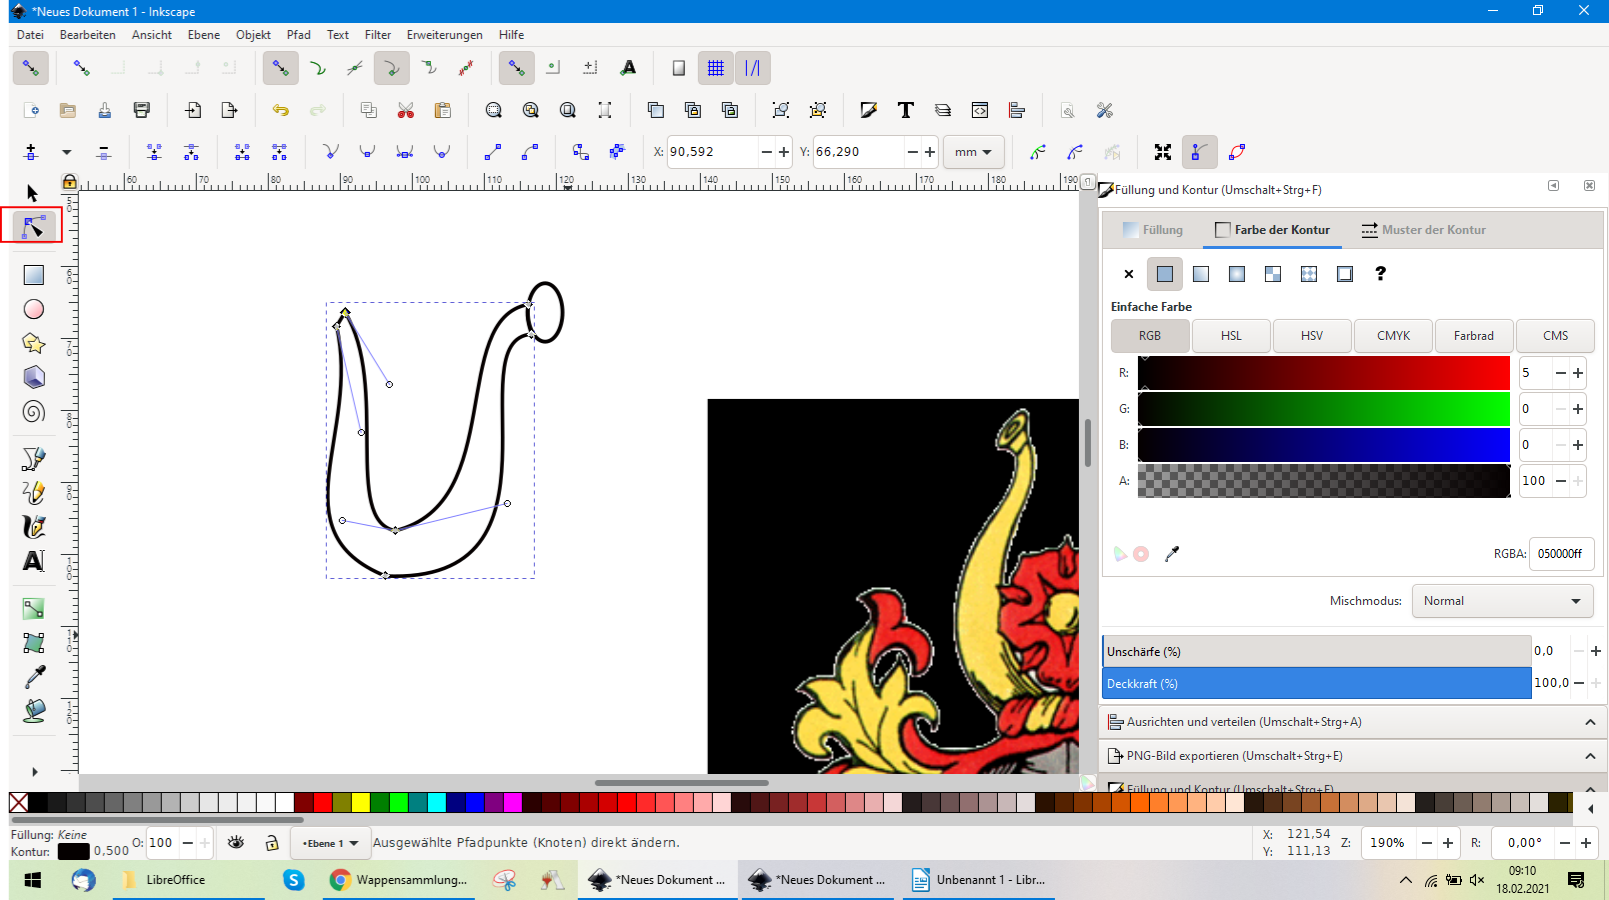The height and width of the screenshot is (900, 1609).
Task: Select the Spiral tool
Action: pos(34,412)
